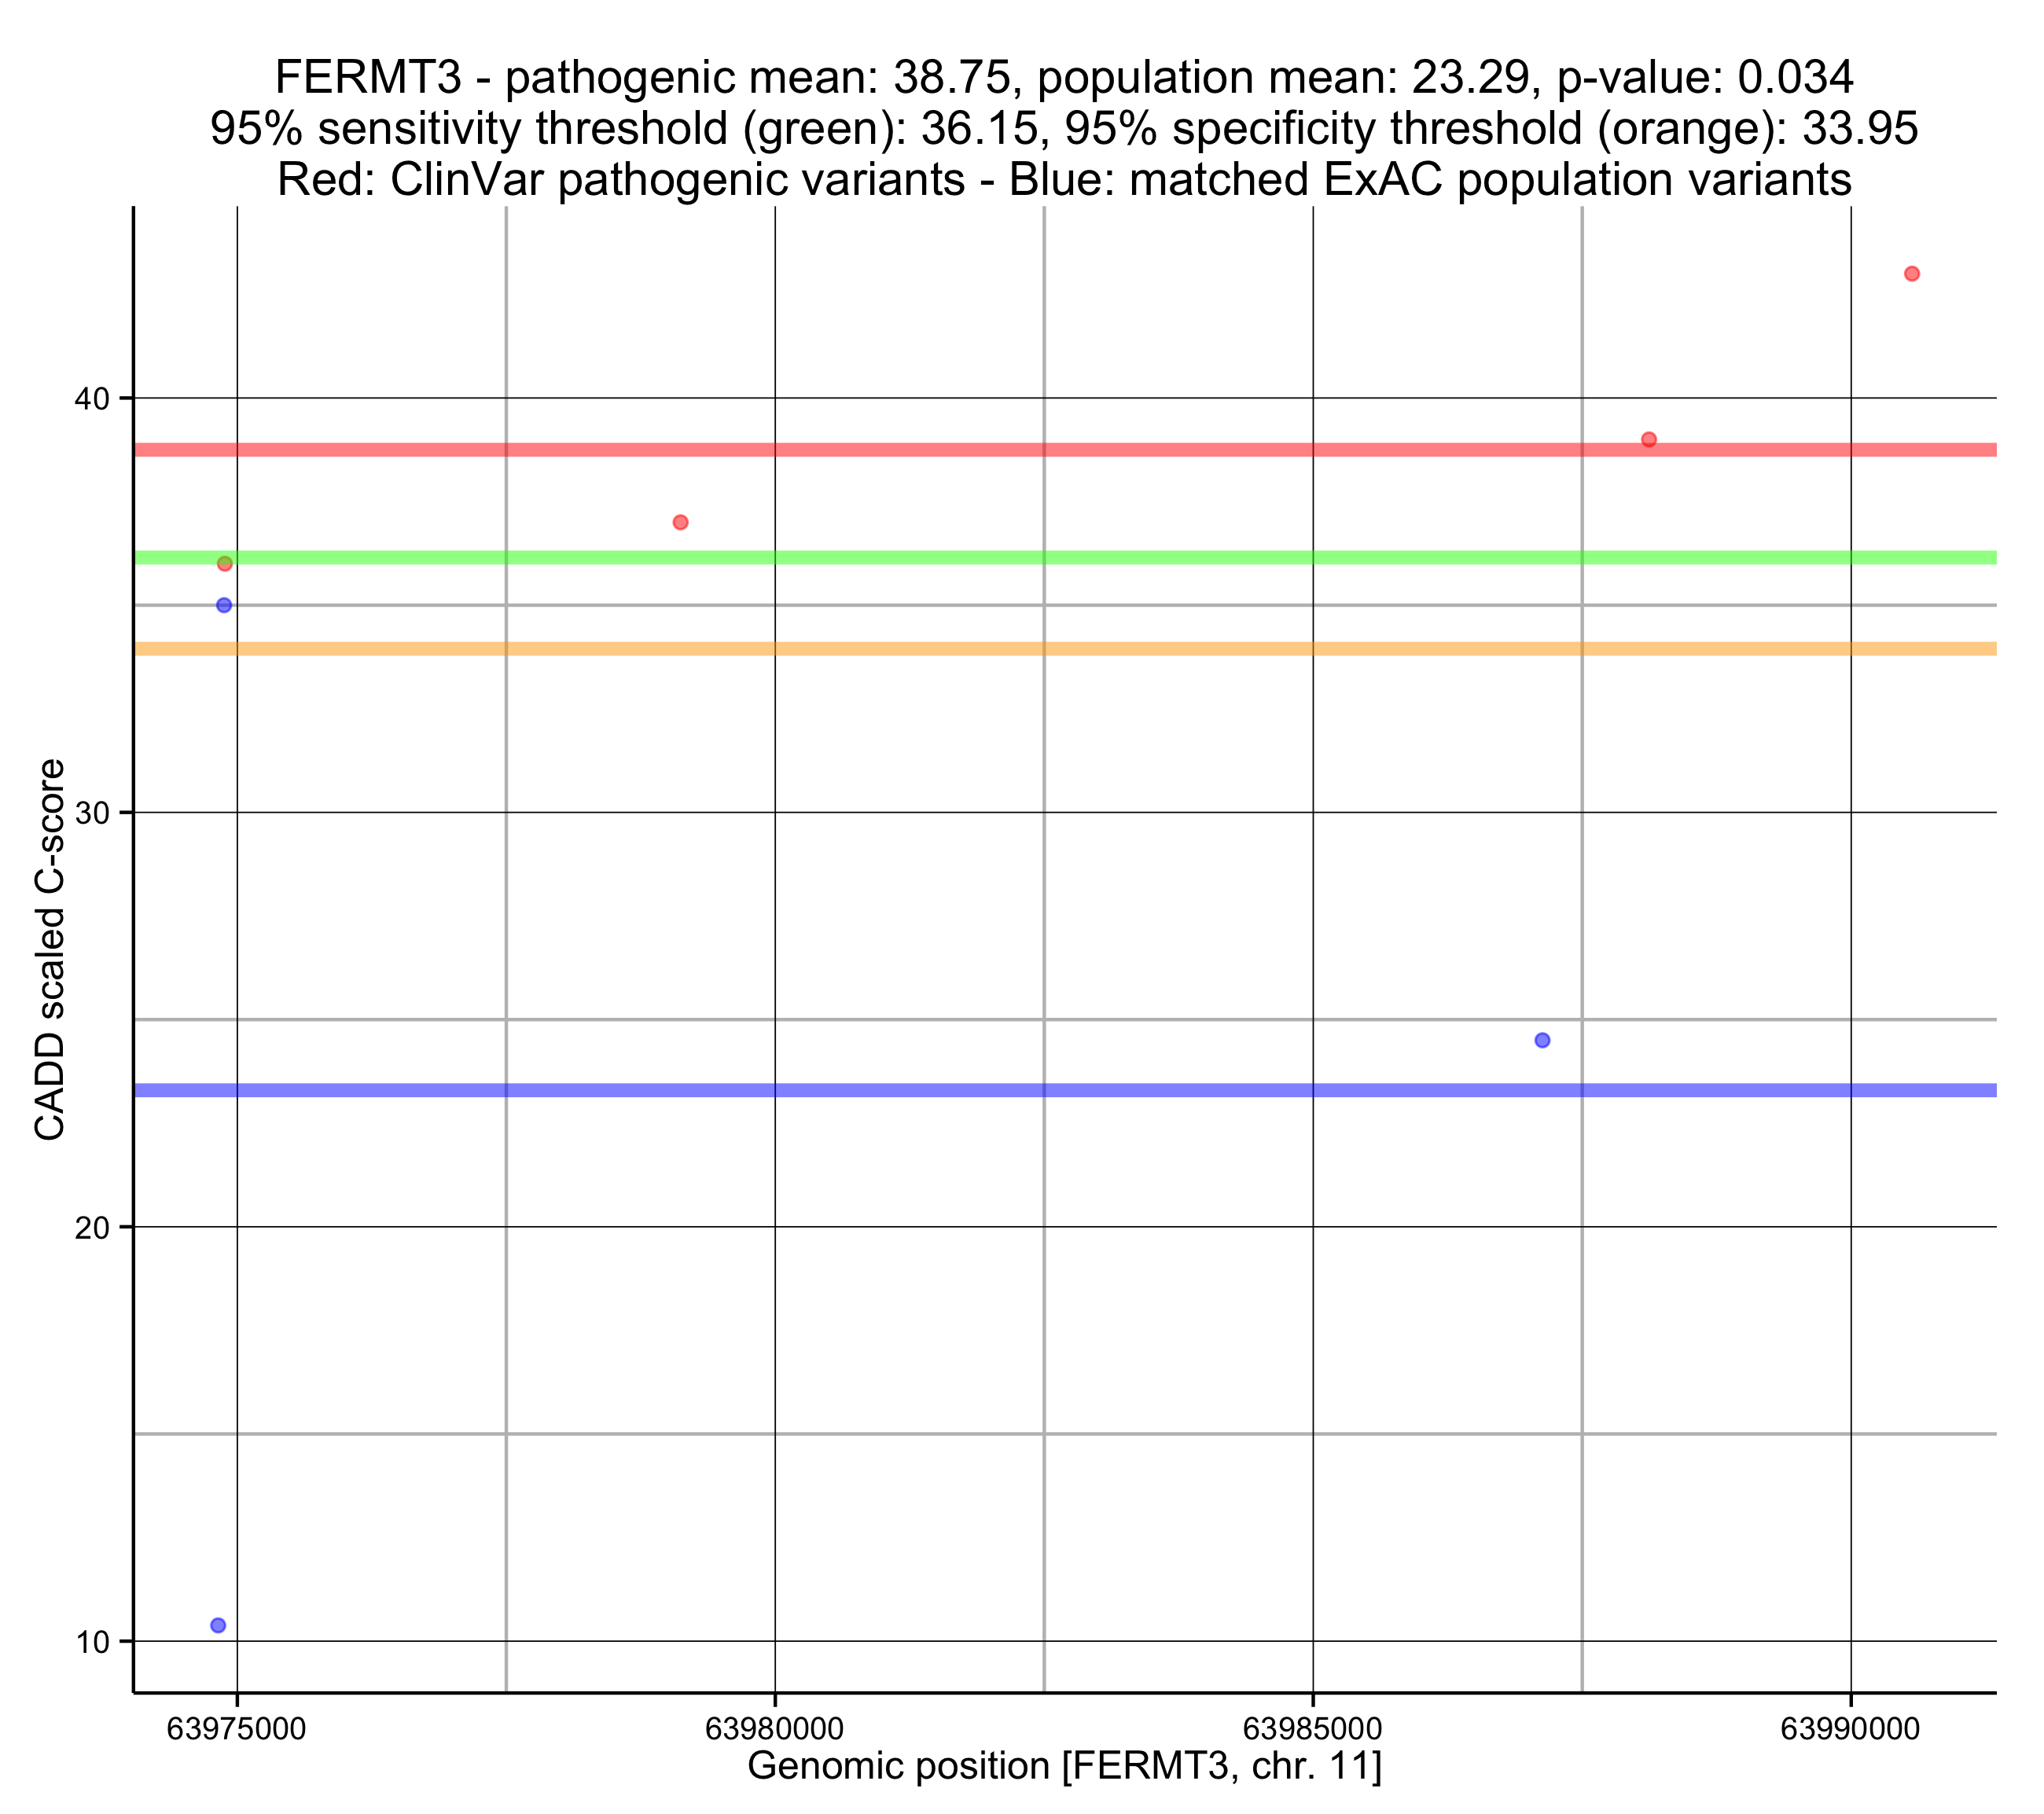The width and height of the screenshot is (2044, 1814).
Task: Click the FERMT3 pathogenic mean title line
Action: [1064, 77]
